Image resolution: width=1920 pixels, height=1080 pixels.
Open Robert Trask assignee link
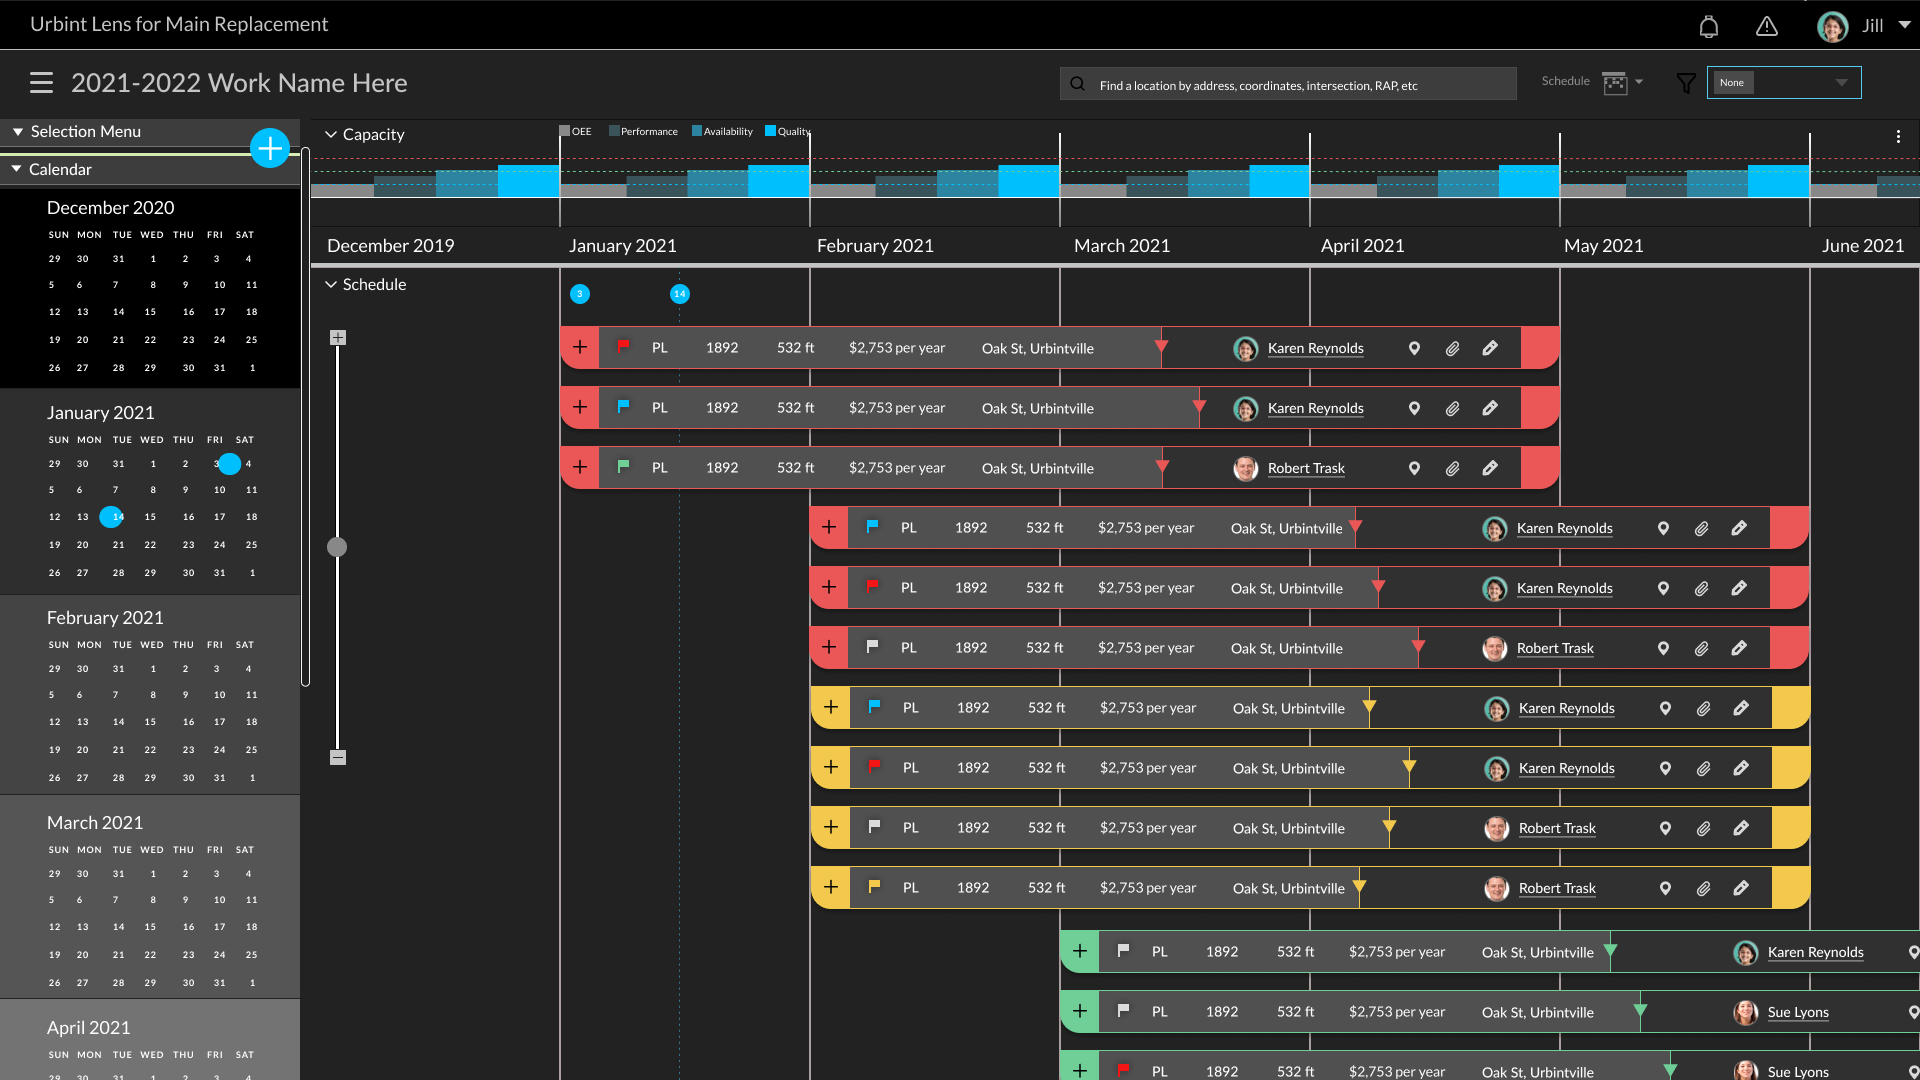click(x=1305, y=469)
